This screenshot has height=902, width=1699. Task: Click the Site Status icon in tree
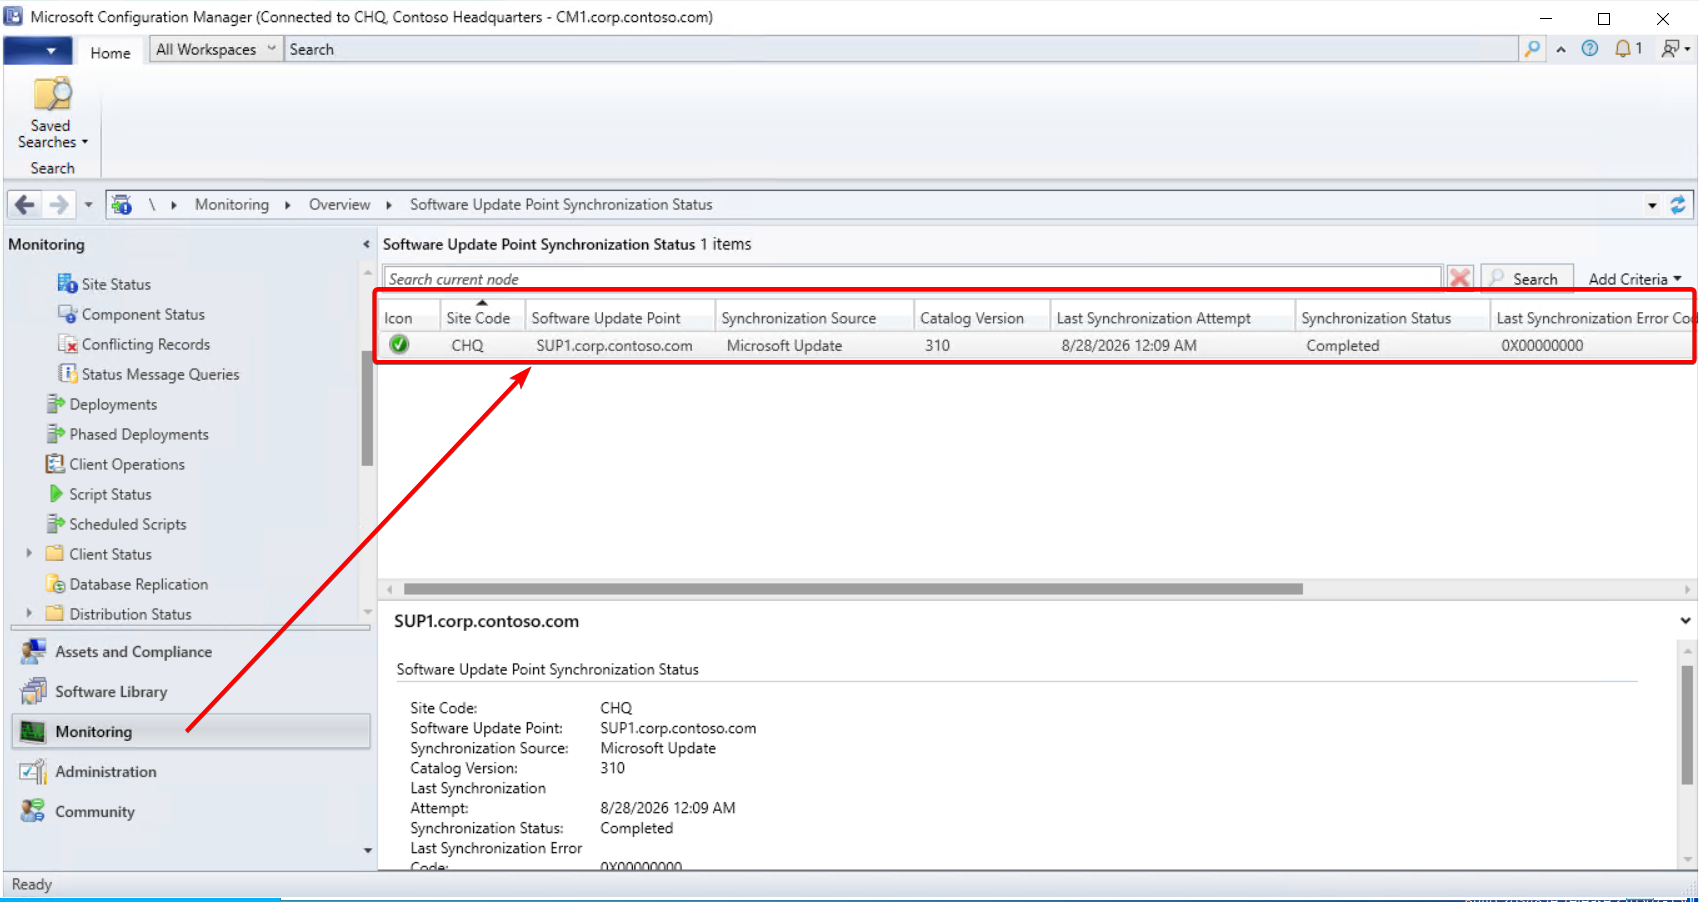(x=67, y=284)
